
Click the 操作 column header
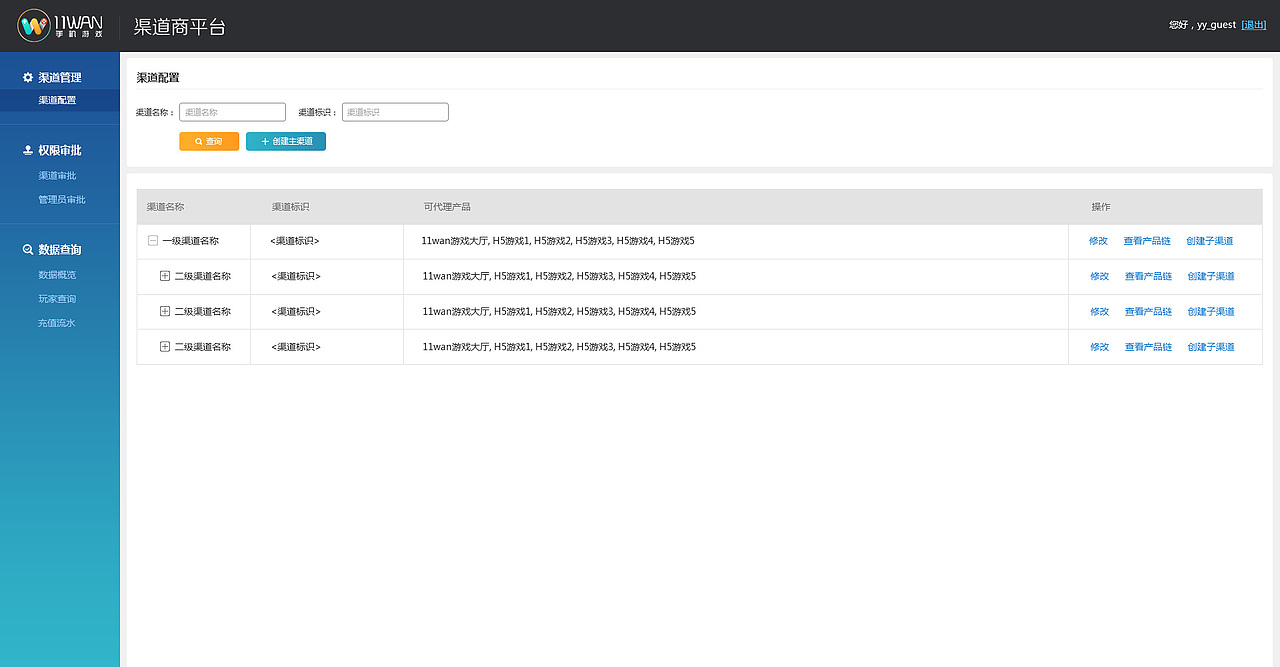pos(1101,207)
